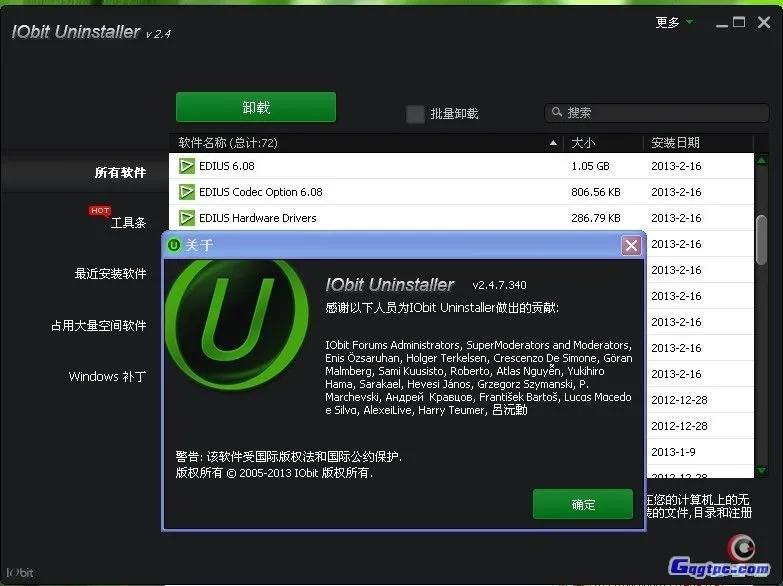Click the green U icon in 关于 title bar
This screenshot has width=783, height=586.
(x=174, y=245)
